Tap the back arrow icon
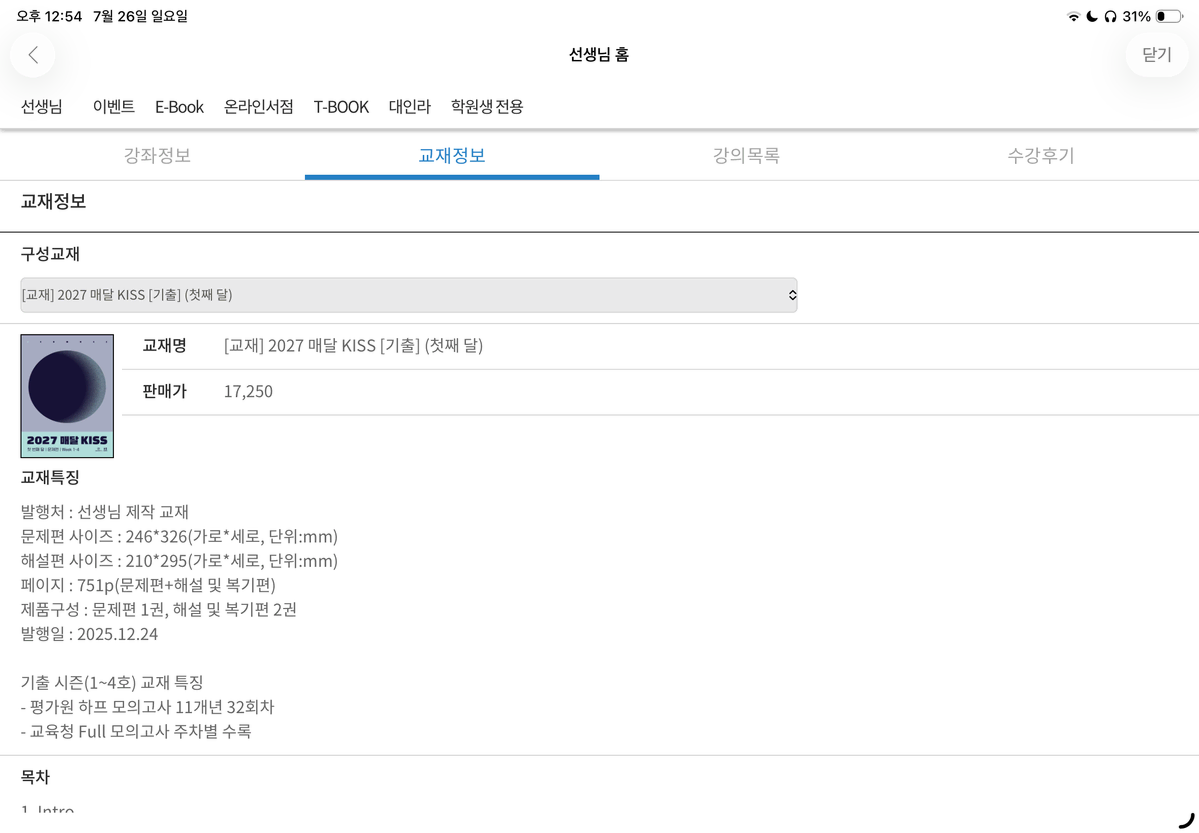The height and width of the screenshot is (833, 1199). (33, 54)
